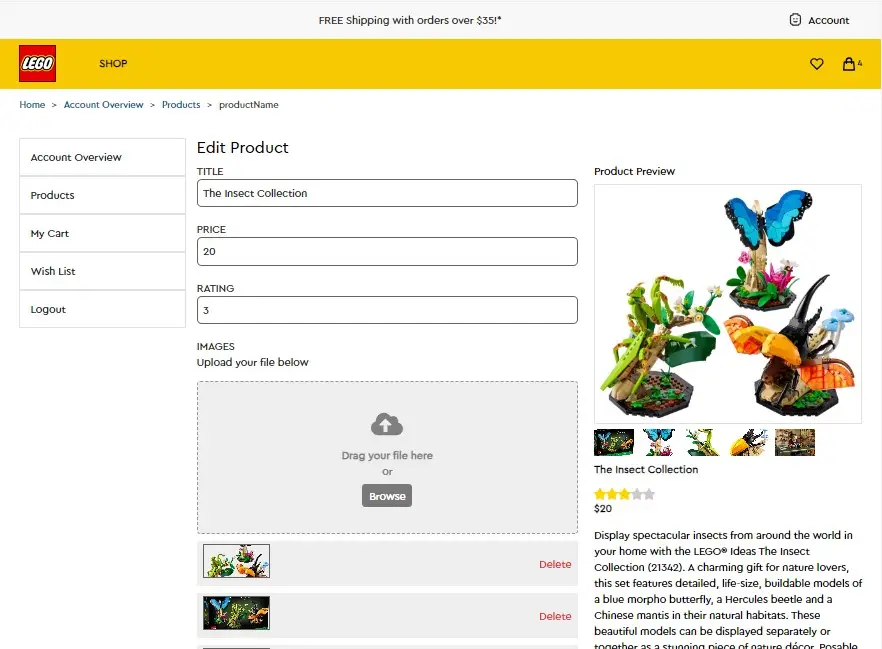This screenshot has height=649, width=882.
Task: Go to Home breadcrumb link
Action: pos(32,105)
